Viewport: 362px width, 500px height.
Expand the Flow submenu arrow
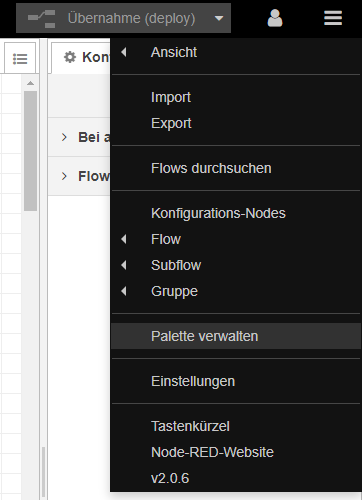pos(124,239)
